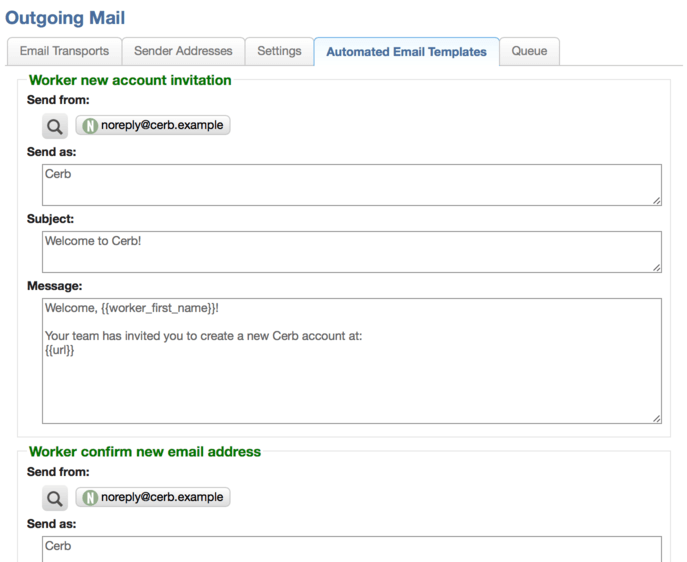Focus the invitation Send as field containing Cerb

[x=352, y=185]
